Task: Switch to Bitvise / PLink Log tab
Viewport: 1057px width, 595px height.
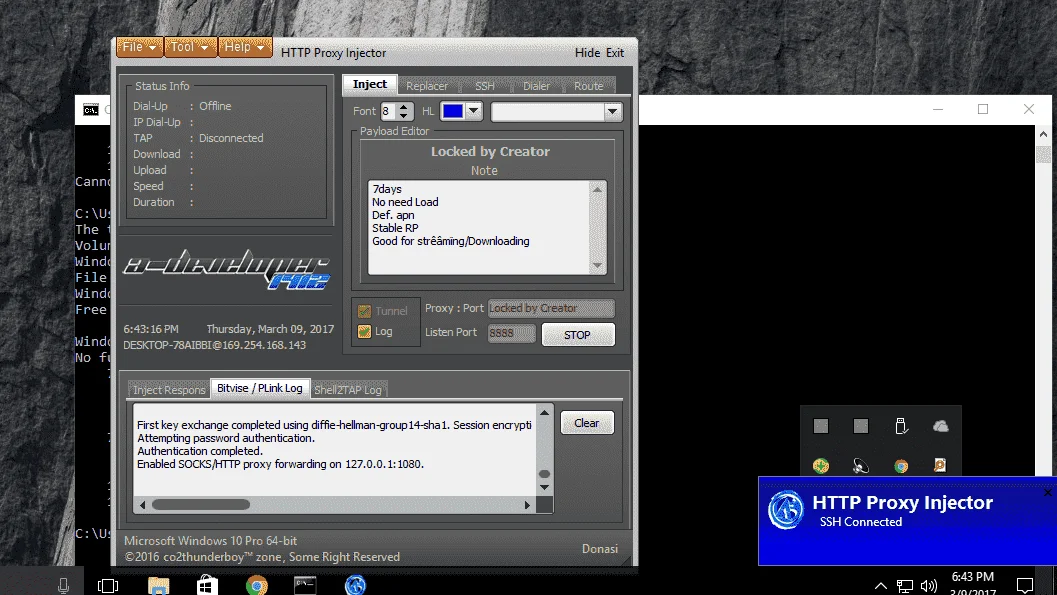Action: coord(260,388)
